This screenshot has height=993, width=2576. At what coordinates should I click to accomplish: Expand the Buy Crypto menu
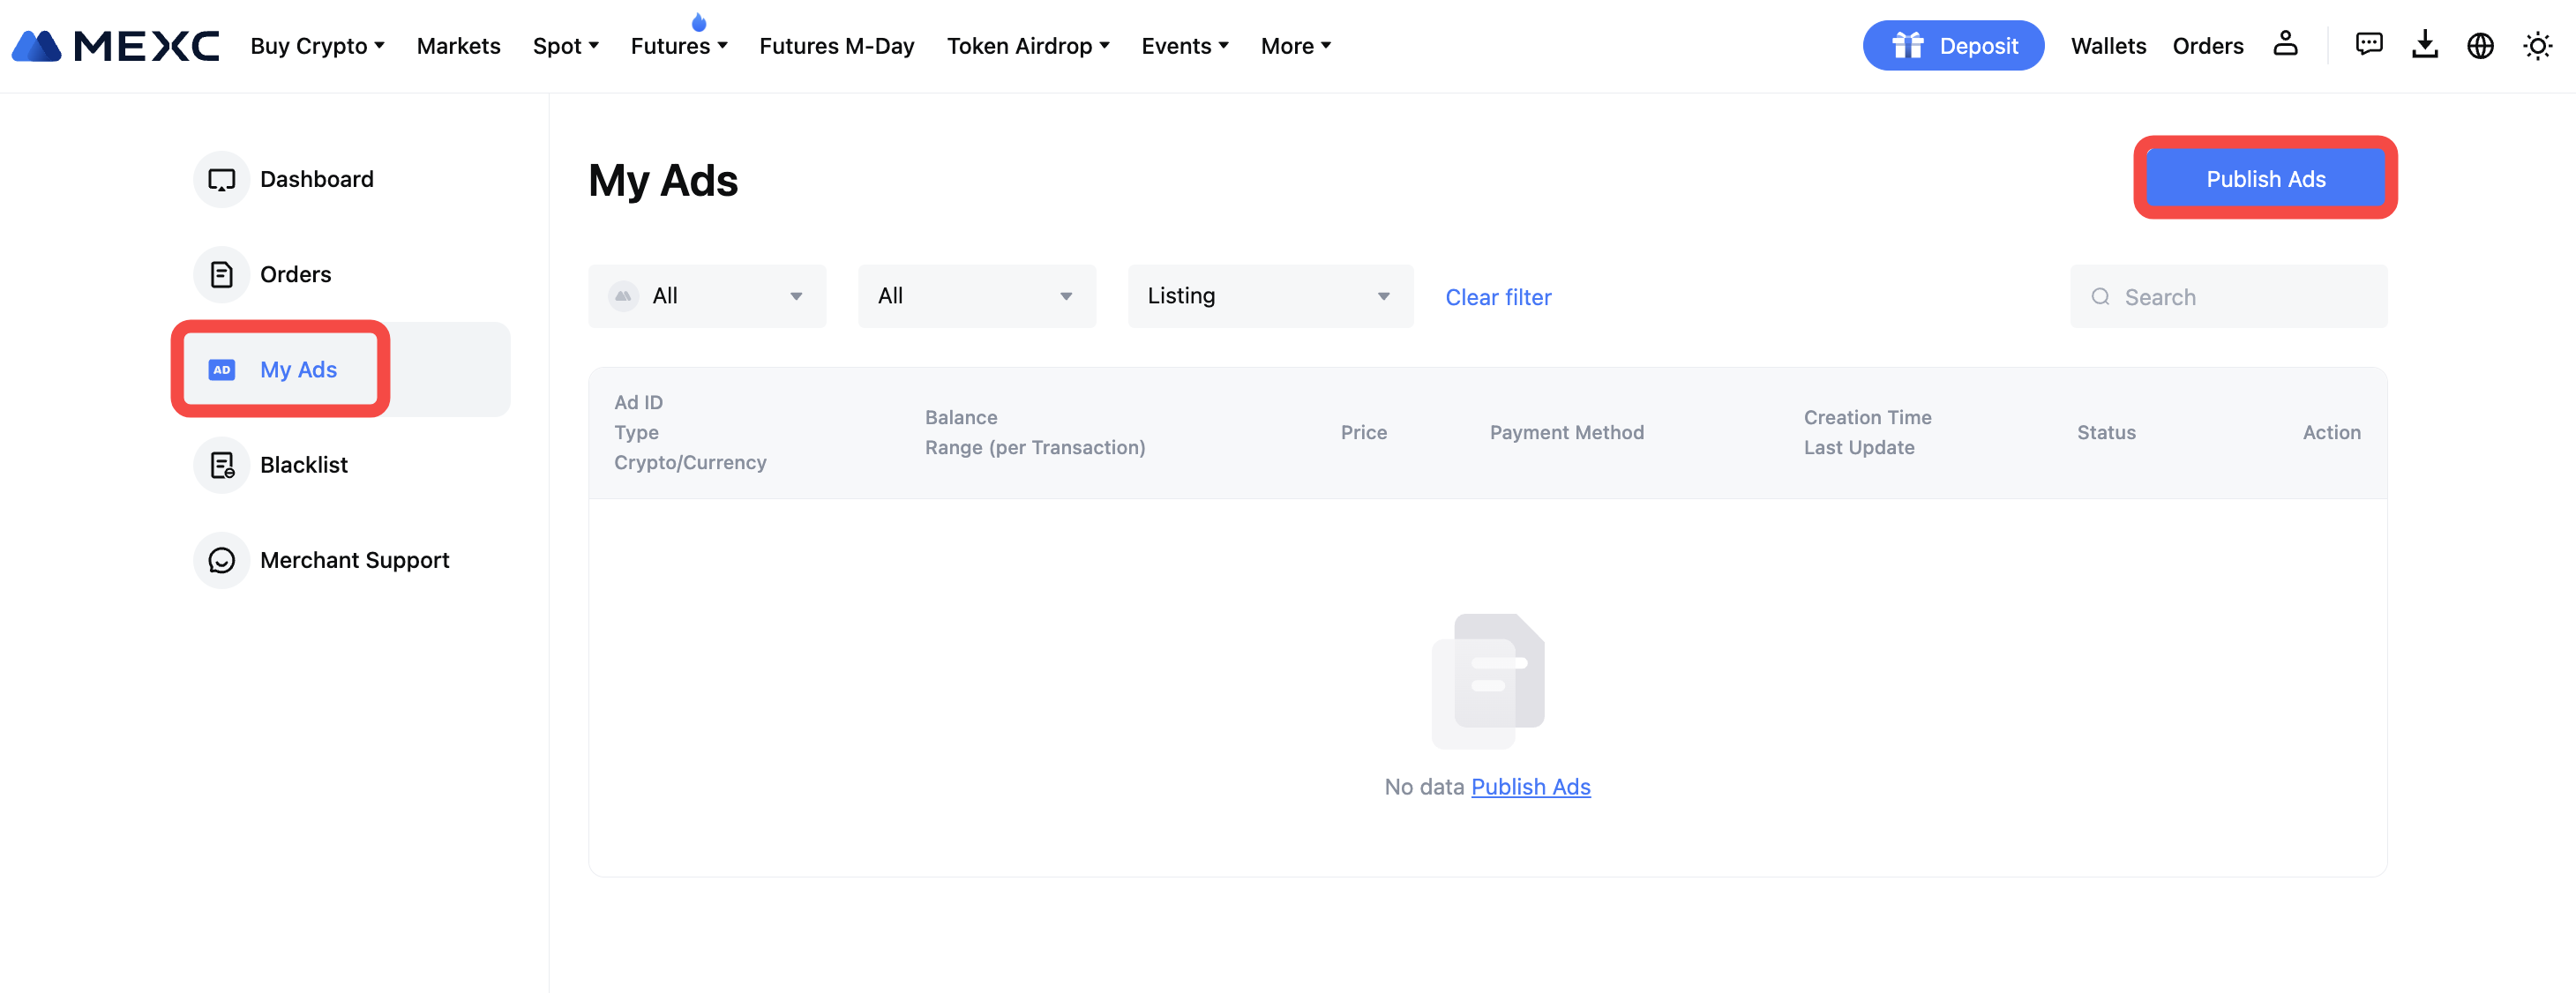(317, 46)
